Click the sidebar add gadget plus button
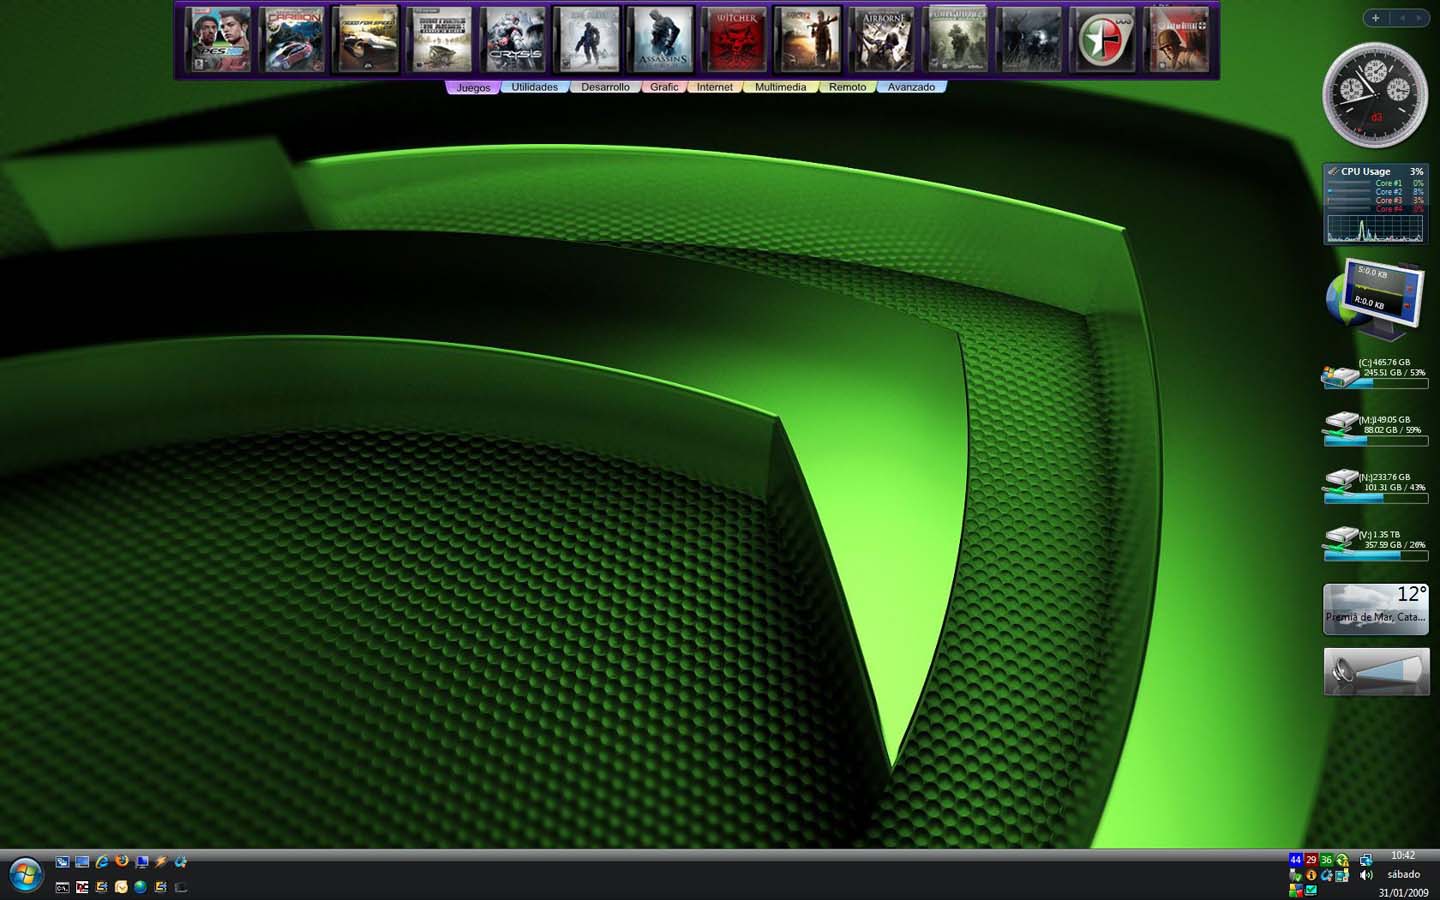 click(1375, 18)
